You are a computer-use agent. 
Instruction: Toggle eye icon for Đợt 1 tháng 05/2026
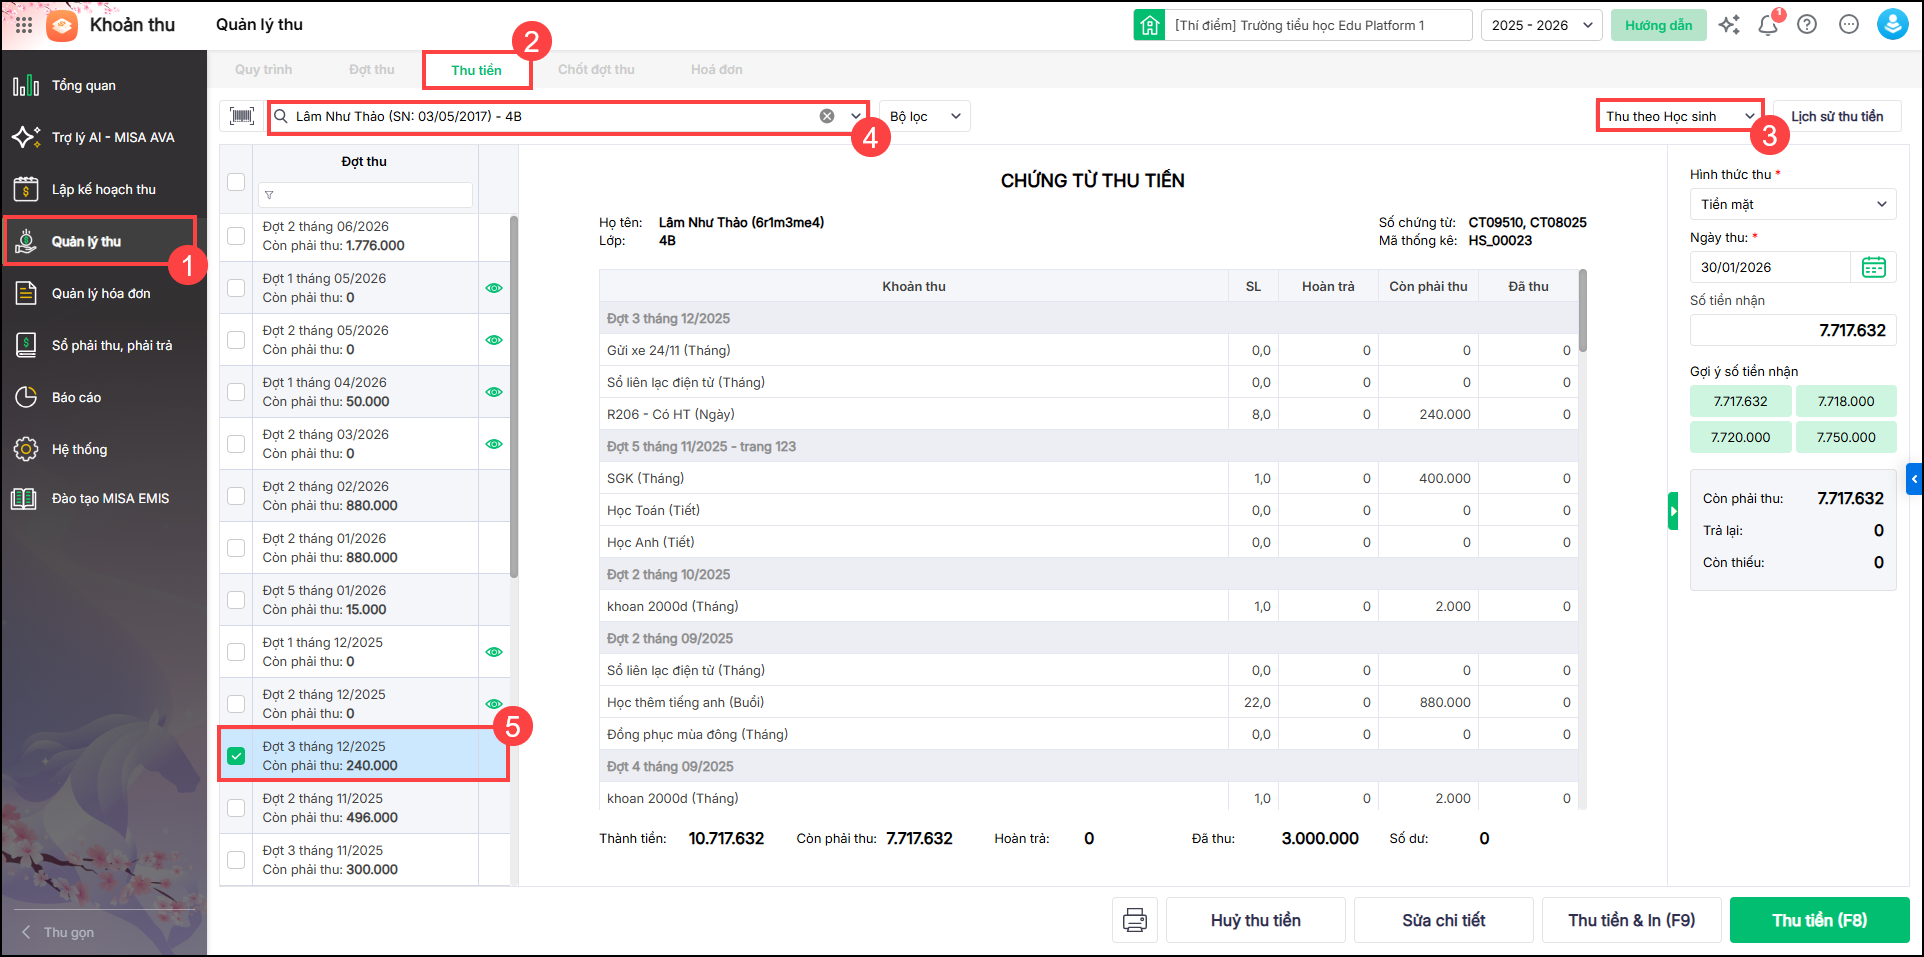493,288
